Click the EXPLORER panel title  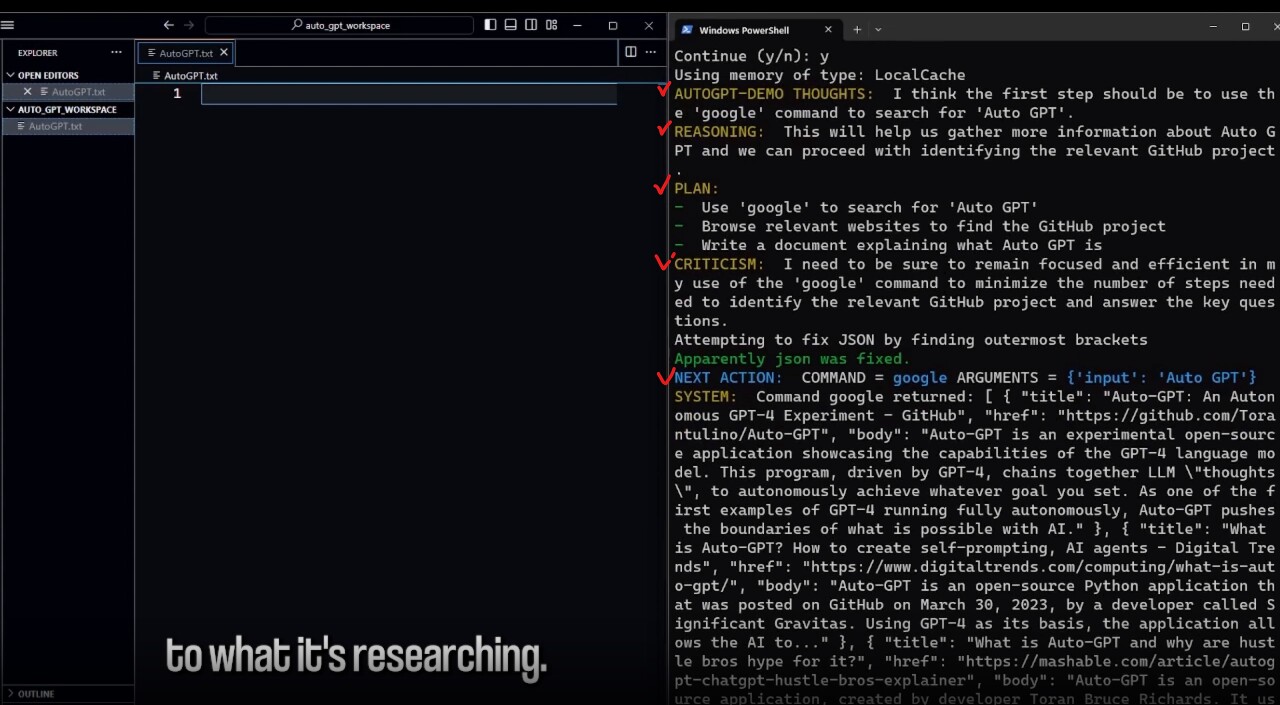point(38,53)
